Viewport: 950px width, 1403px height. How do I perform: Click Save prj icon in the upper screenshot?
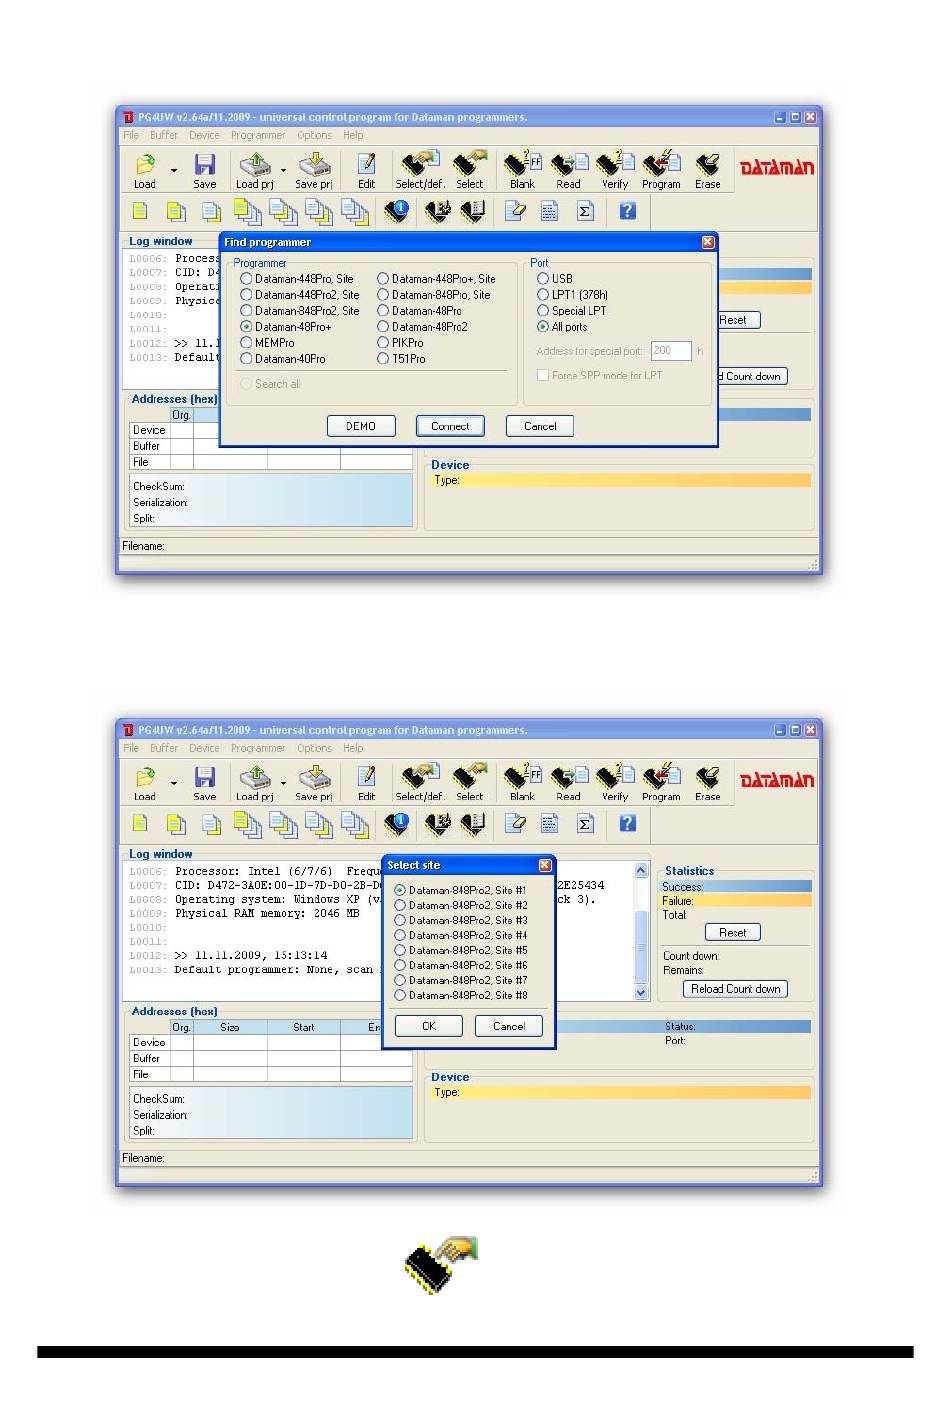pyautogui.click(x=314, y=164)
